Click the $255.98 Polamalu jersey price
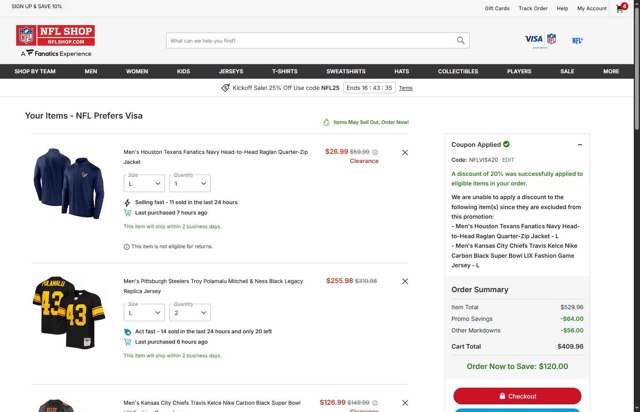The width and height of the screenshot is (640, 412). click(x=340, y=281)
